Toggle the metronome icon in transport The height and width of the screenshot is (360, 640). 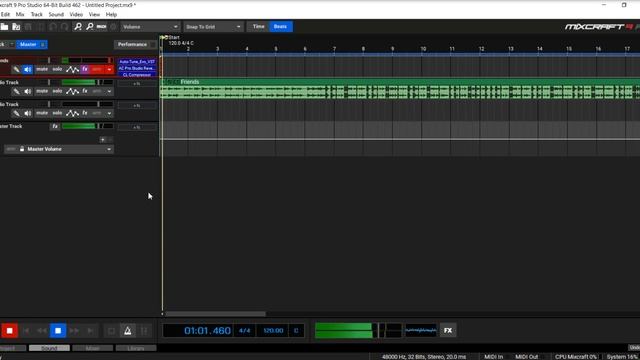click(128, 331)
